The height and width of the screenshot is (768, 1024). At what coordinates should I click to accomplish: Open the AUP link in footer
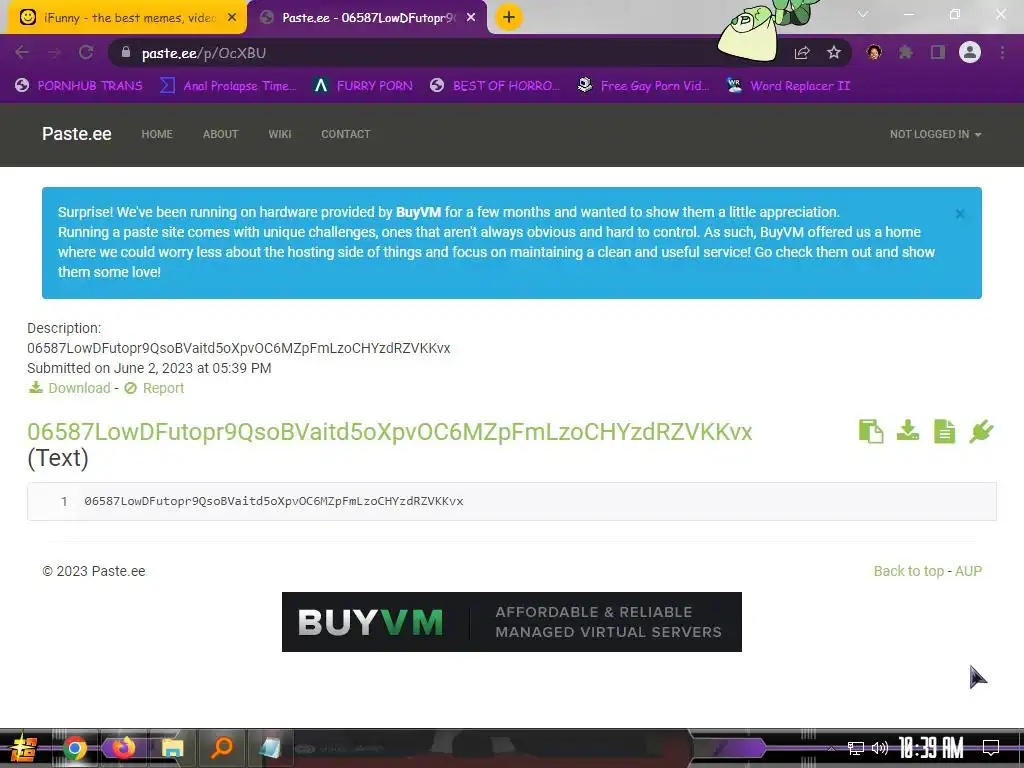pyautogui.click(x=968, y=571)
